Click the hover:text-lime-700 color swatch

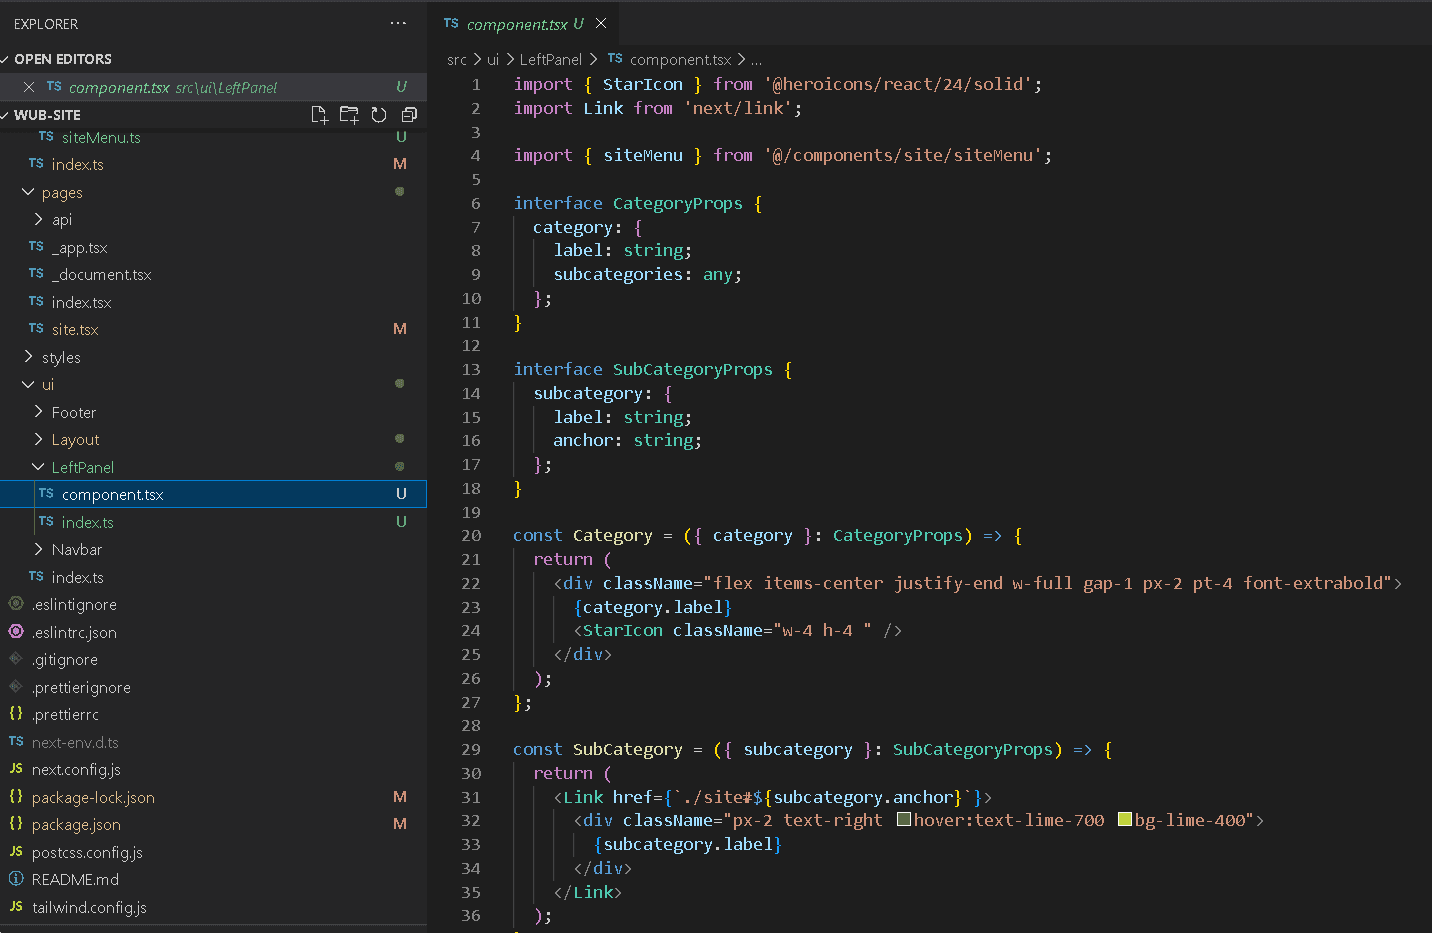coord(904,820)
